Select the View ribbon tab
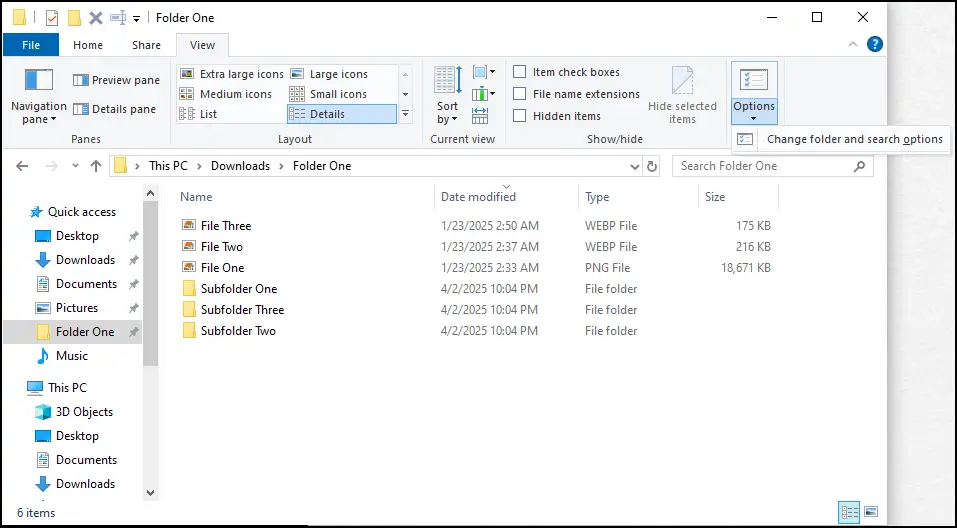This screenshot has height=528, width=957. (203, 45)
